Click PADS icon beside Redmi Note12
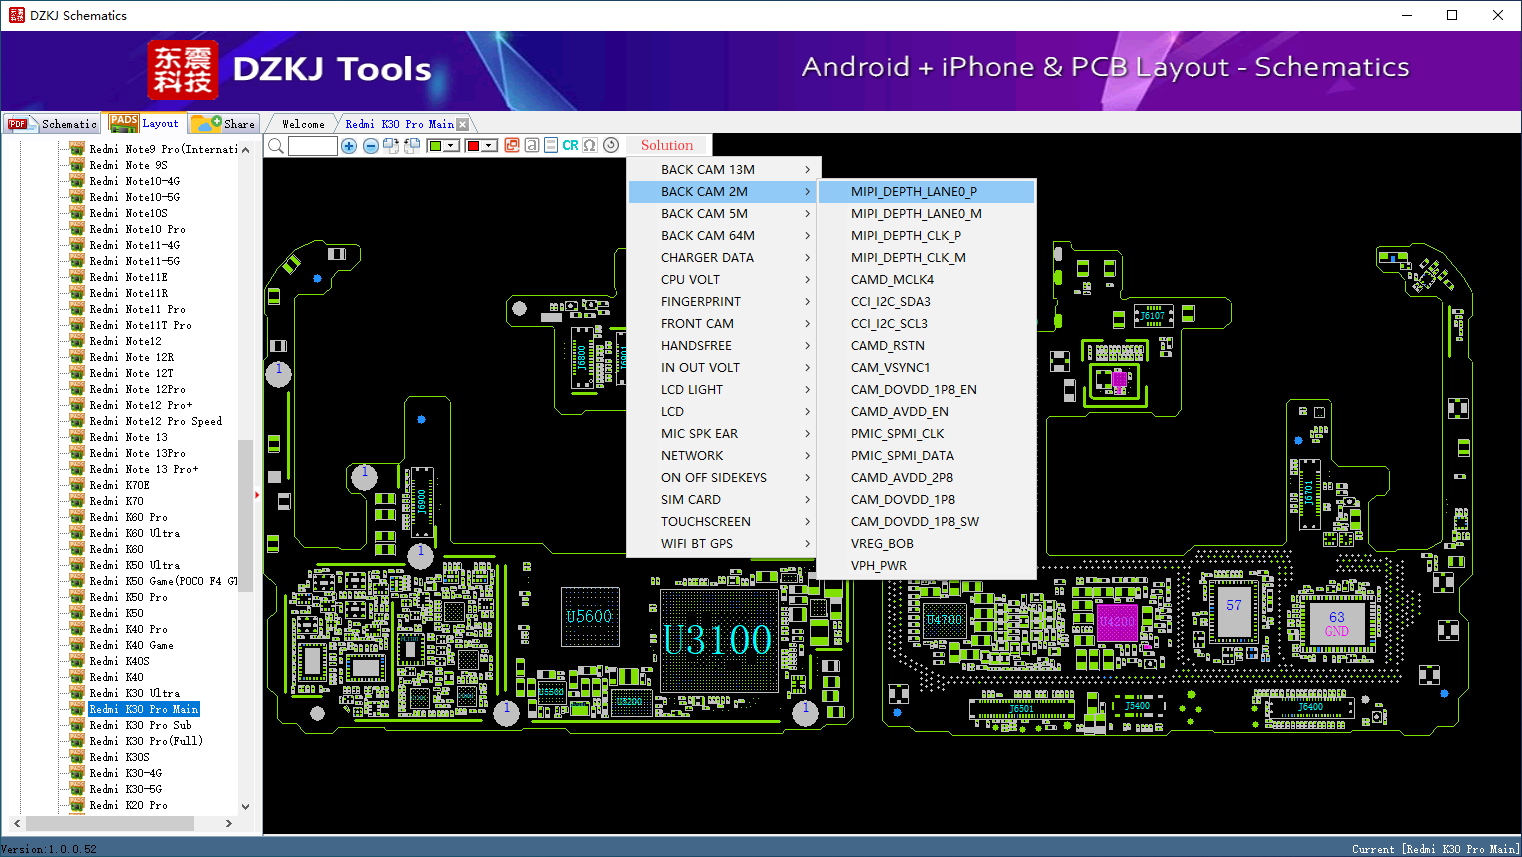Screen dimensions: 1522x857 77,341
